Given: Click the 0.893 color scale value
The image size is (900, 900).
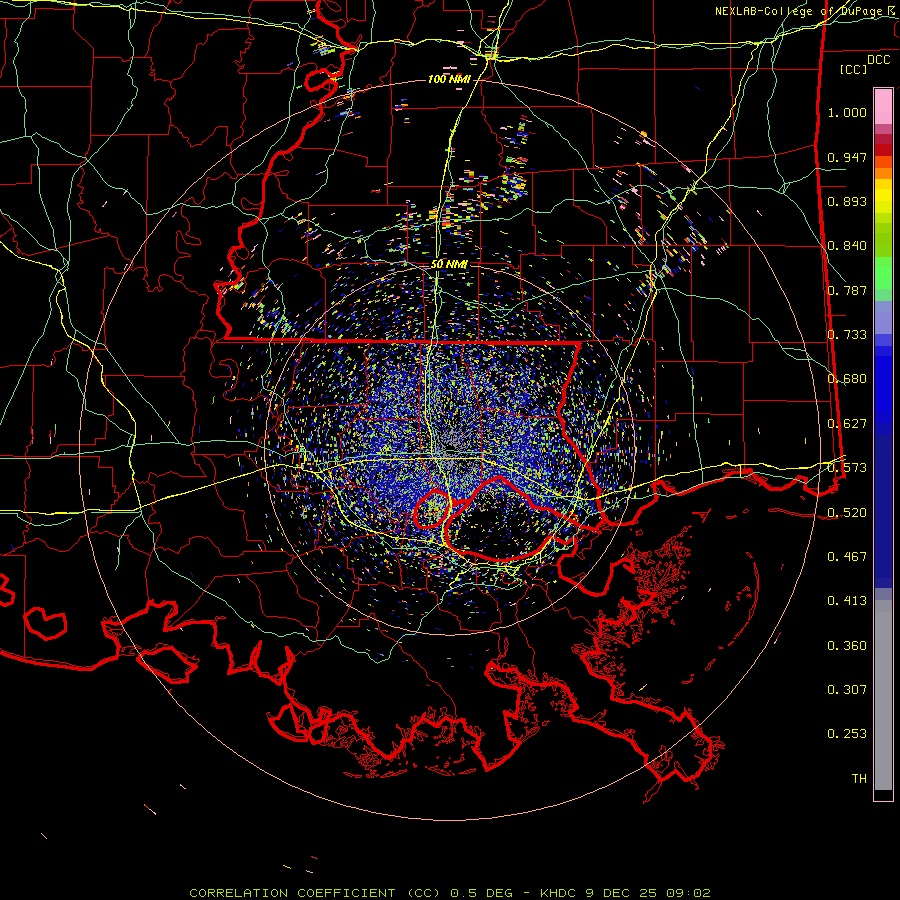Looking at the screenshot, I should 847,201.
